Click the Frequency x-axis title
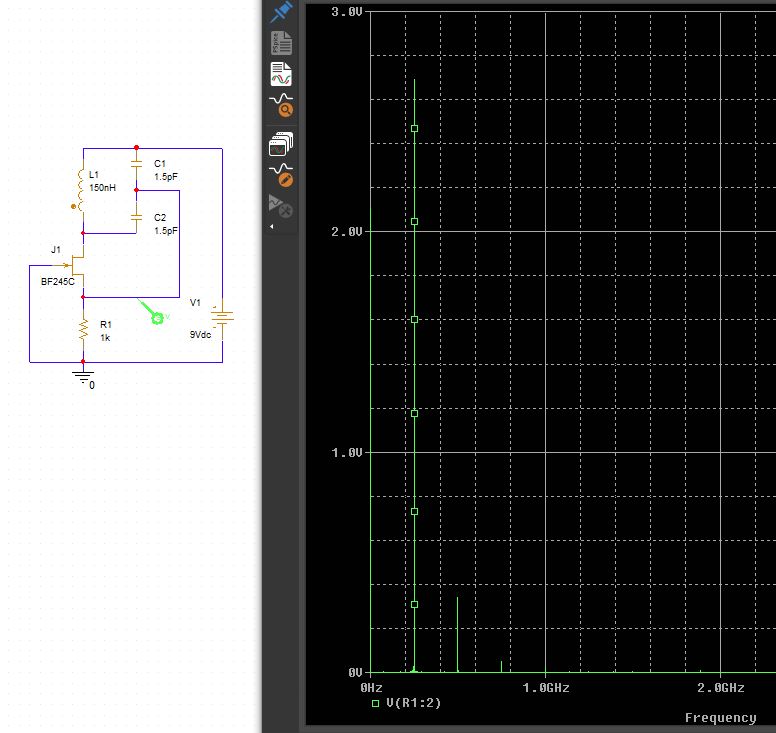Screen dimensions: 776x733 click(720, 717)
